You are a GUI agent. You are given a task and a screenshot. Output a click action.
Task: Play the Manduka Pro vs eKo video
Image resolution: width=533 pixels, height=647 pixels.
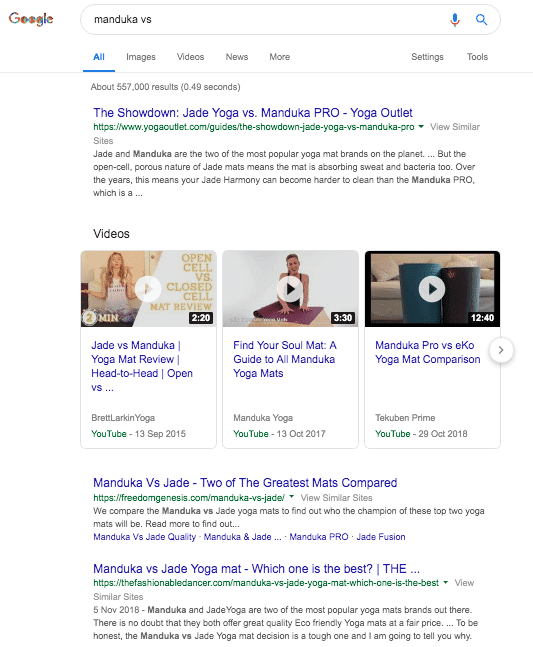tap(432, 289)
